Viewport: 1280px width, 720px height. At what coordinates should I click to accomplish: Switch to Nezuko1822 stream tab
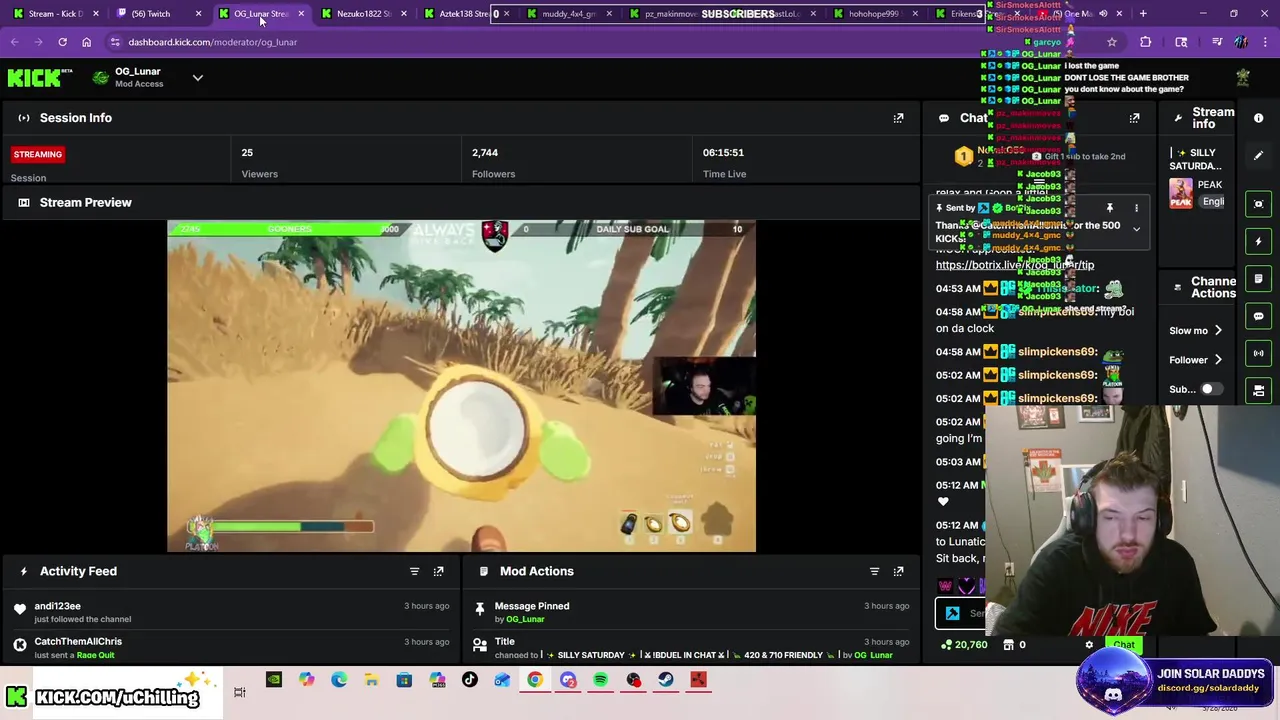364,14
